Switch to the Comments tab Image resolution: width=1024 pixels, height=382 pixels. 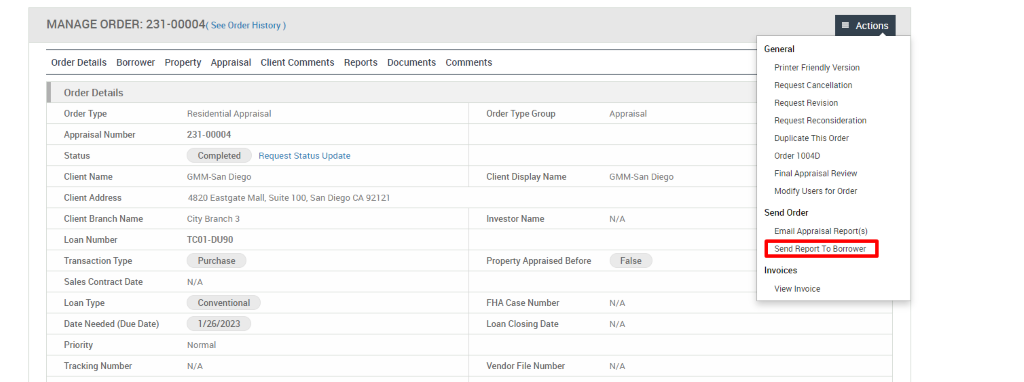coord(469,63)
